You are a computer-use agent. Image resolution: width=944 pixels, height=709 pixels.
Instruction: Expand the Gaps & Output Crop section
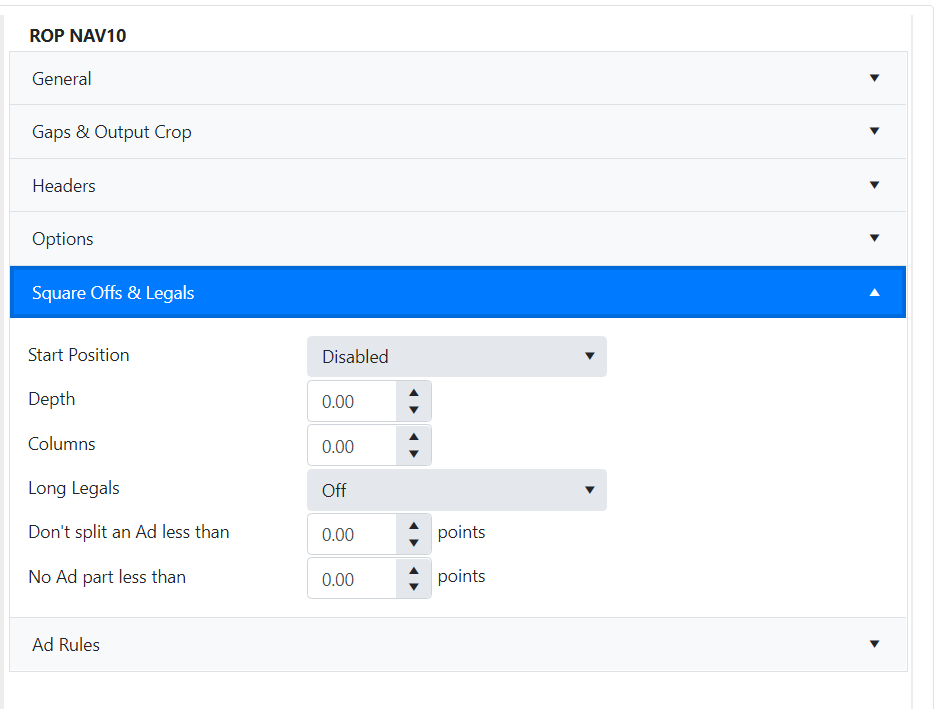[x=458, y=132]
